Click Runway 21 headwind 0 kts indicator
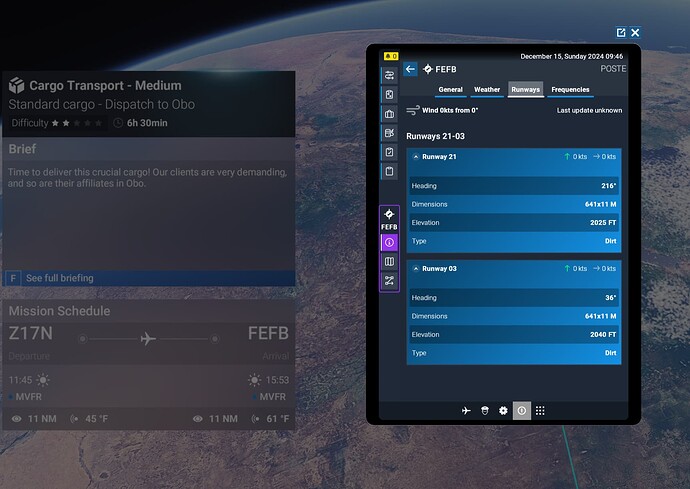The image size is (690, 489). coord(576,157)
